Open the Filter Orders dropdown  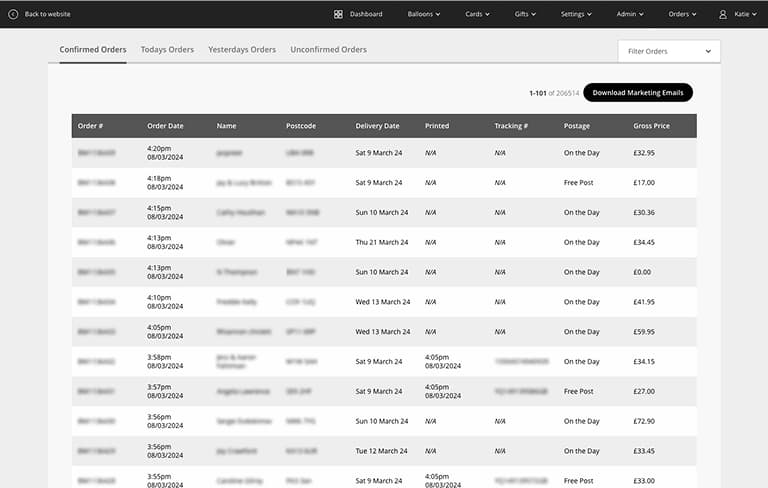click(669, 51)
